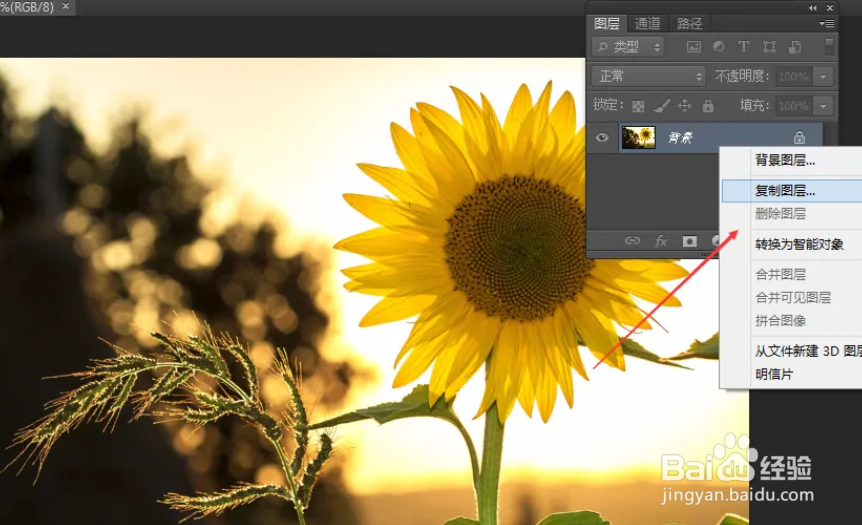Lock transparent pixels checkerboard icon
862x525 pixels.
click(x=638, y=106)
